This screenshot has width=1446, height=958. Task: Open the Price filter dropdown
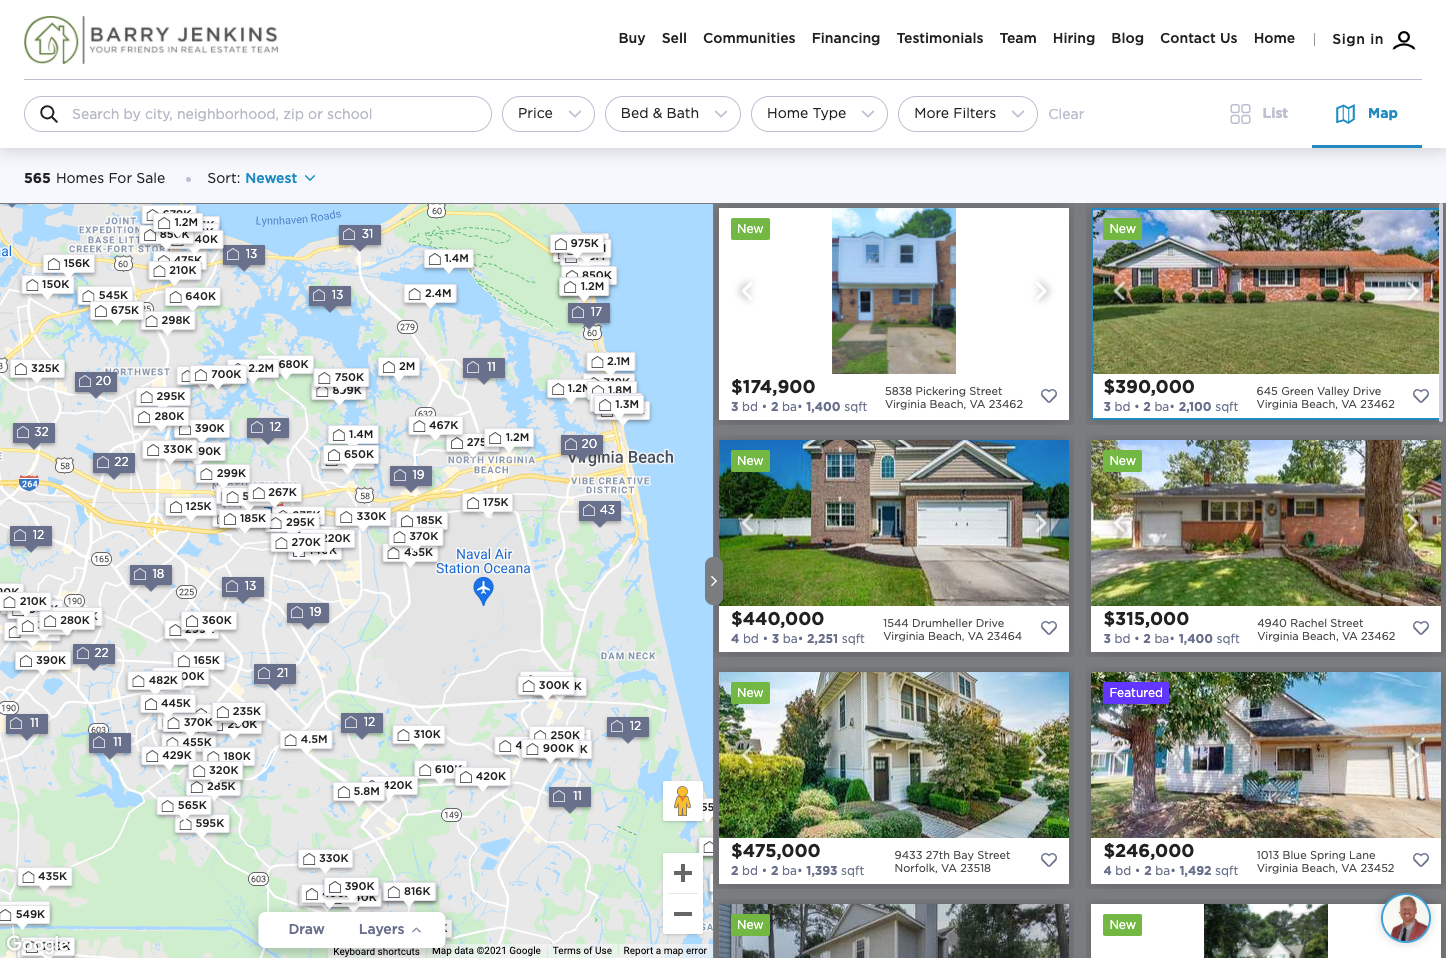pyautogui.click(x=548, y=114)
